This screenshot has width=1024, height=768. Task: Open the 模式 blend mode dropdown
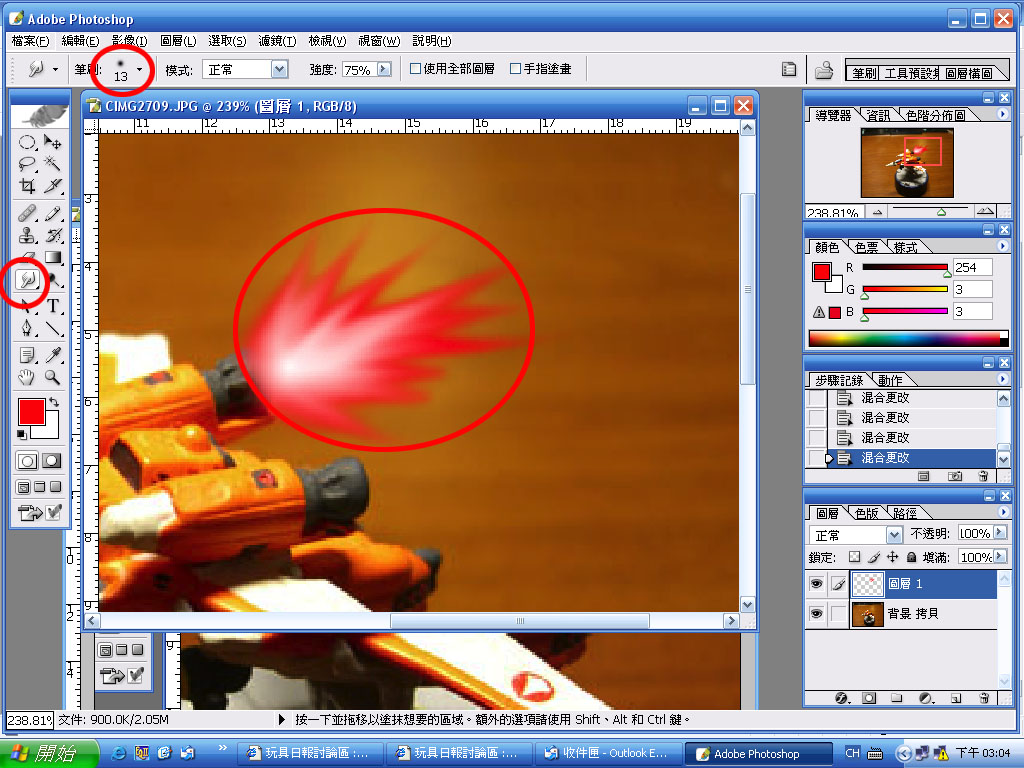click(279, 69)
